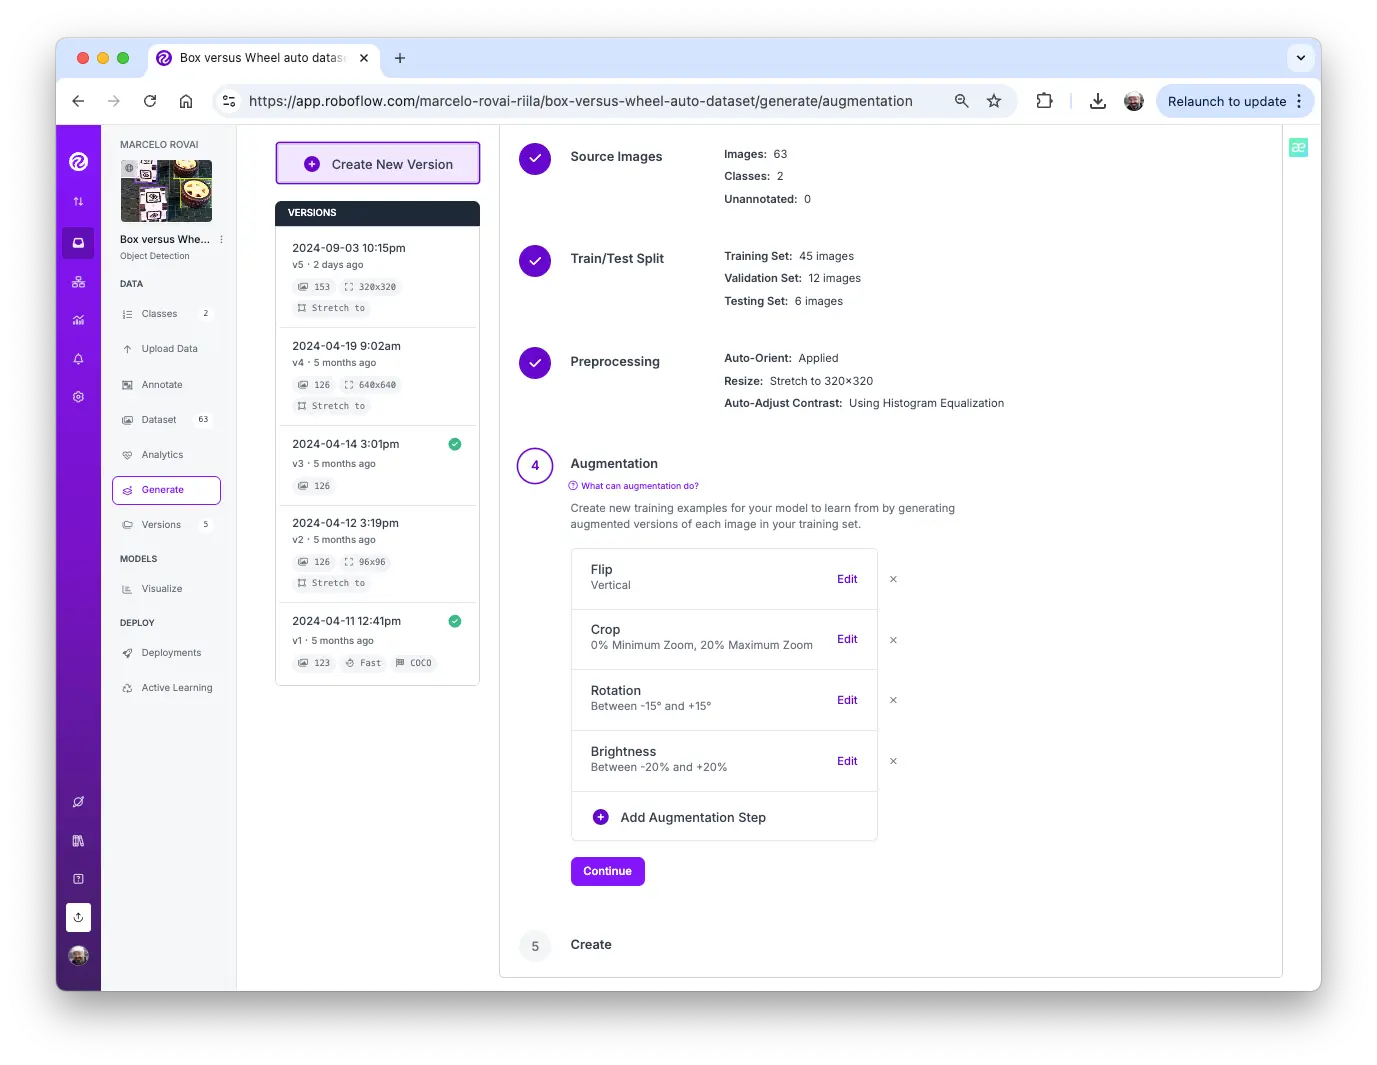This screenshot has width=1377, height=1065.
Task: Open notifications bell in purple sidebar
Action: (x=78, y=359)
